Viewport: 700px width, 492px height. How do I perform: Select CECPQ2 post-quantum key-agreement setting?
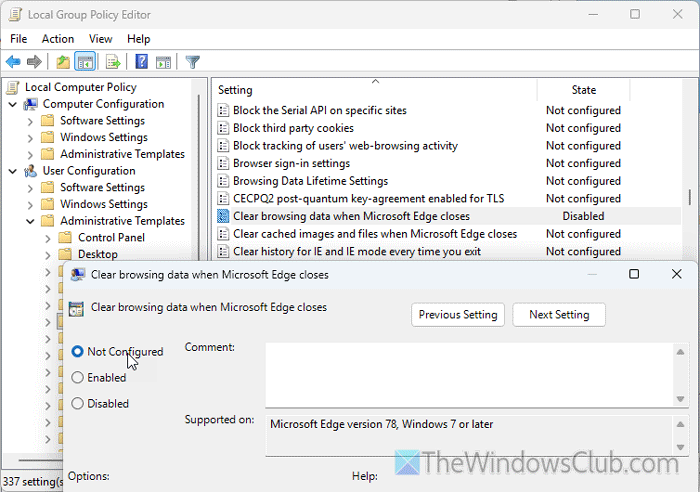coord(369,199)
